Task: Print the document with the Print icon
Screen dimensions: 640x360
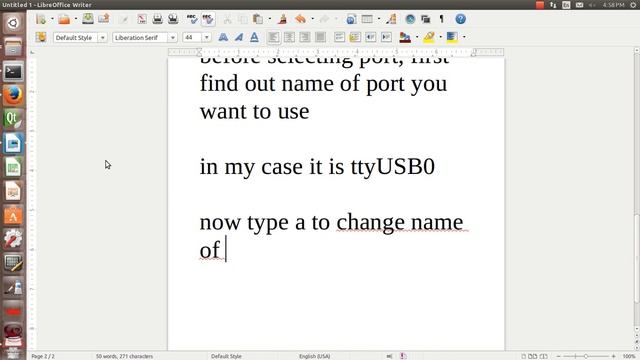Action: point(158,19)
